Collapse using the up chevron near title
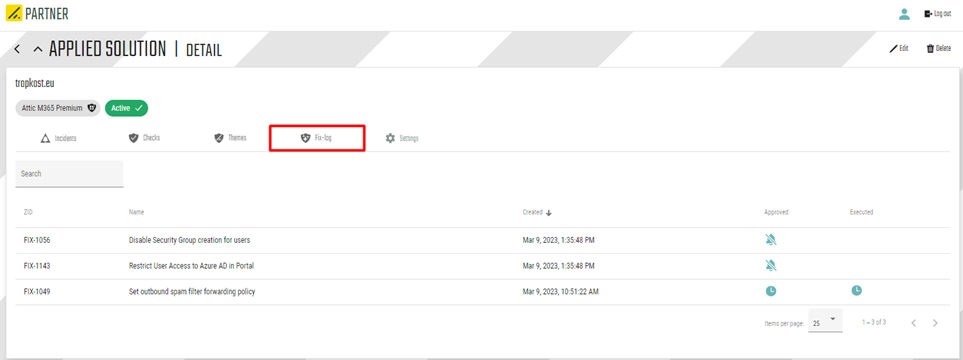 [38, 49]
